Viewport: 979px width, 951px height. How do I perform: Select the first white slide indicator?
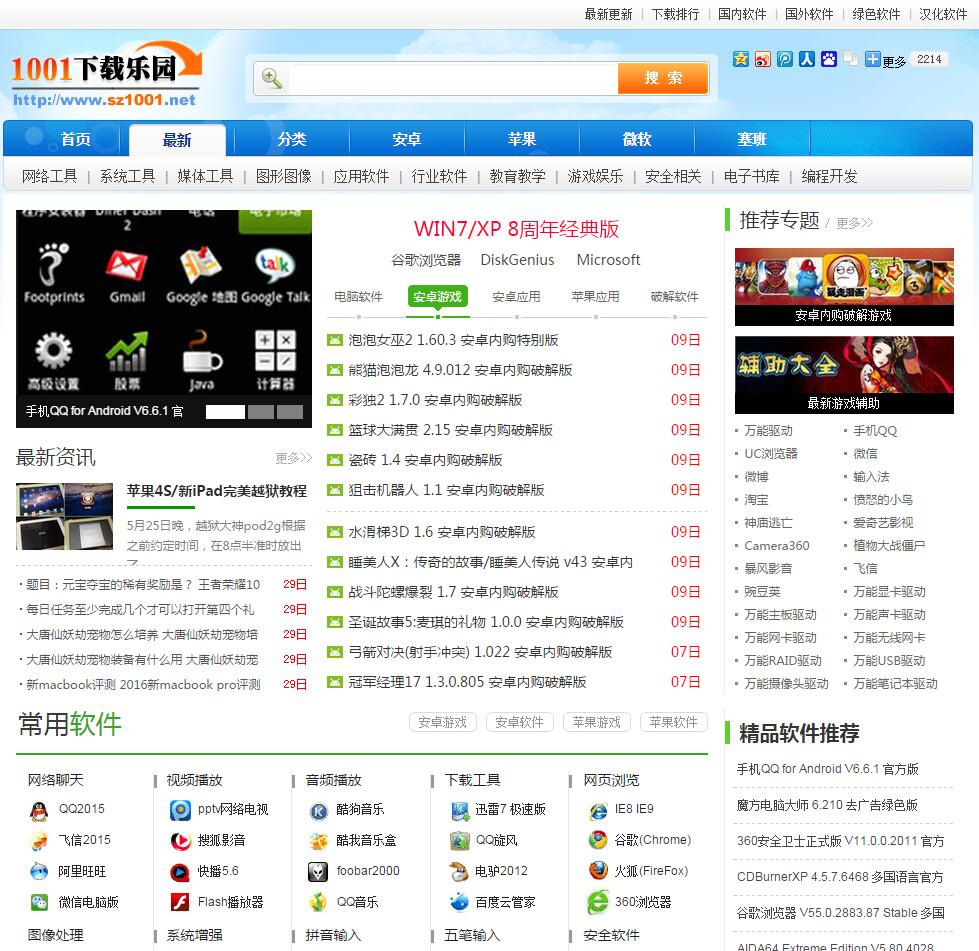click(x=225, y=411)
